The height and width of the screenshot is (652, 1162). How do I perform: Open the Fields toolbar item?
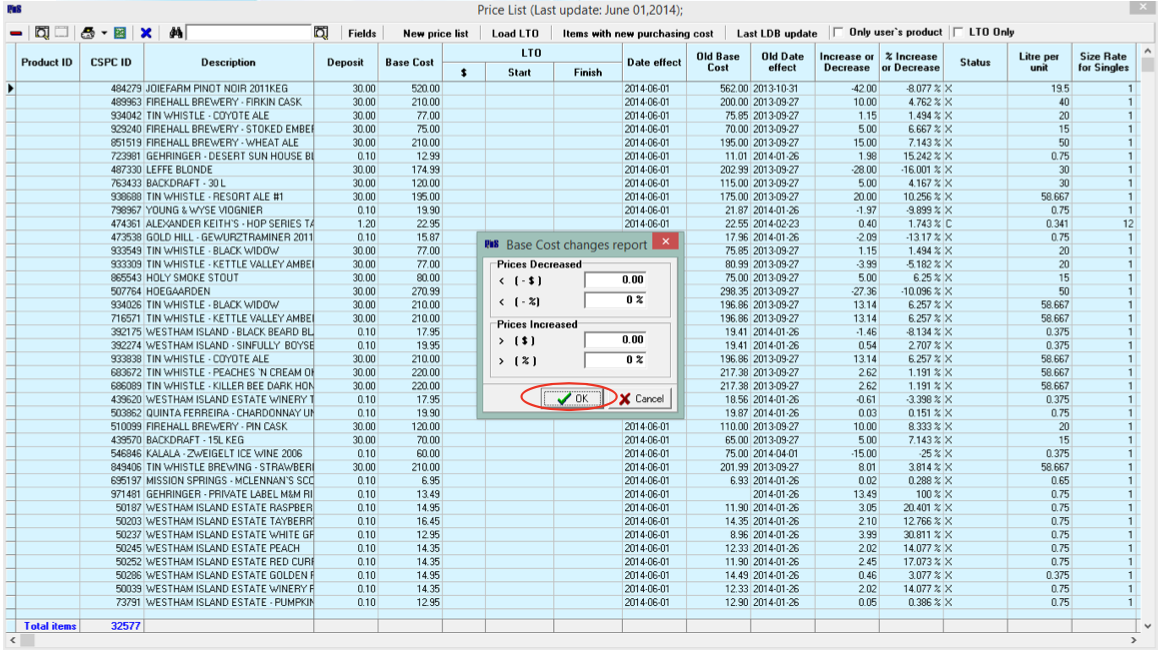(x=362, y=33)
